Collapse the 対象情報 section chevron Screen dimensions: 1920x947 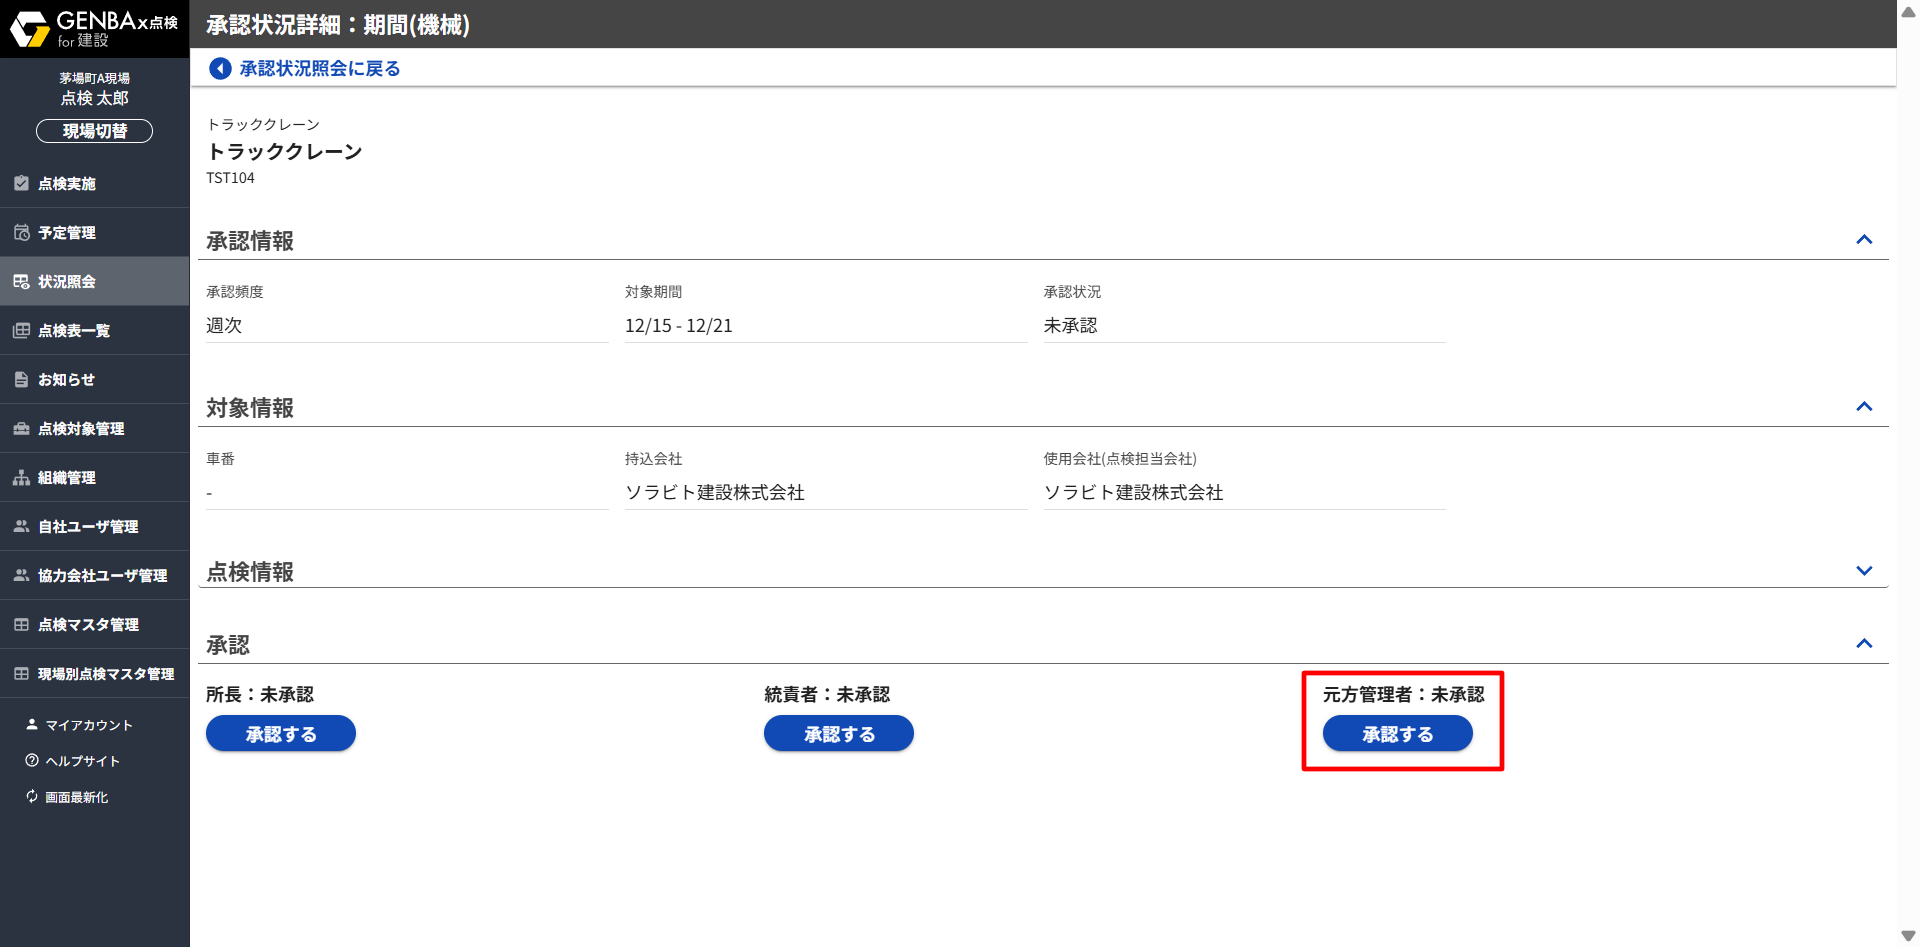point(1863,407)
